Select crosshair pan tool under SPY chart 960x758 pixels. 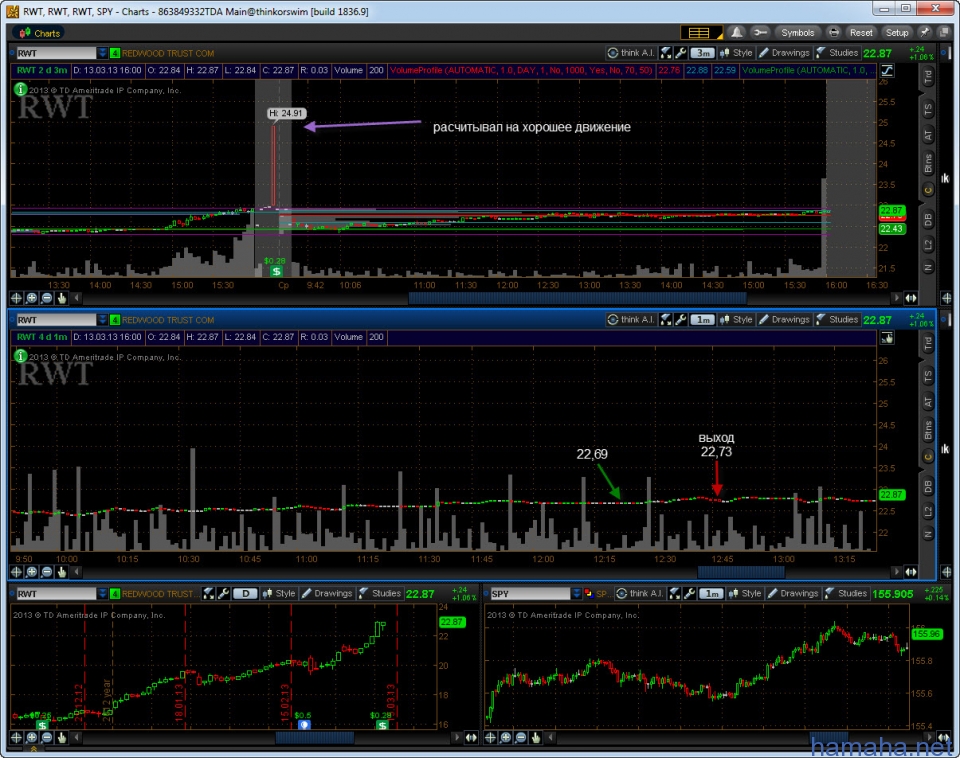(x=490, y=738)
